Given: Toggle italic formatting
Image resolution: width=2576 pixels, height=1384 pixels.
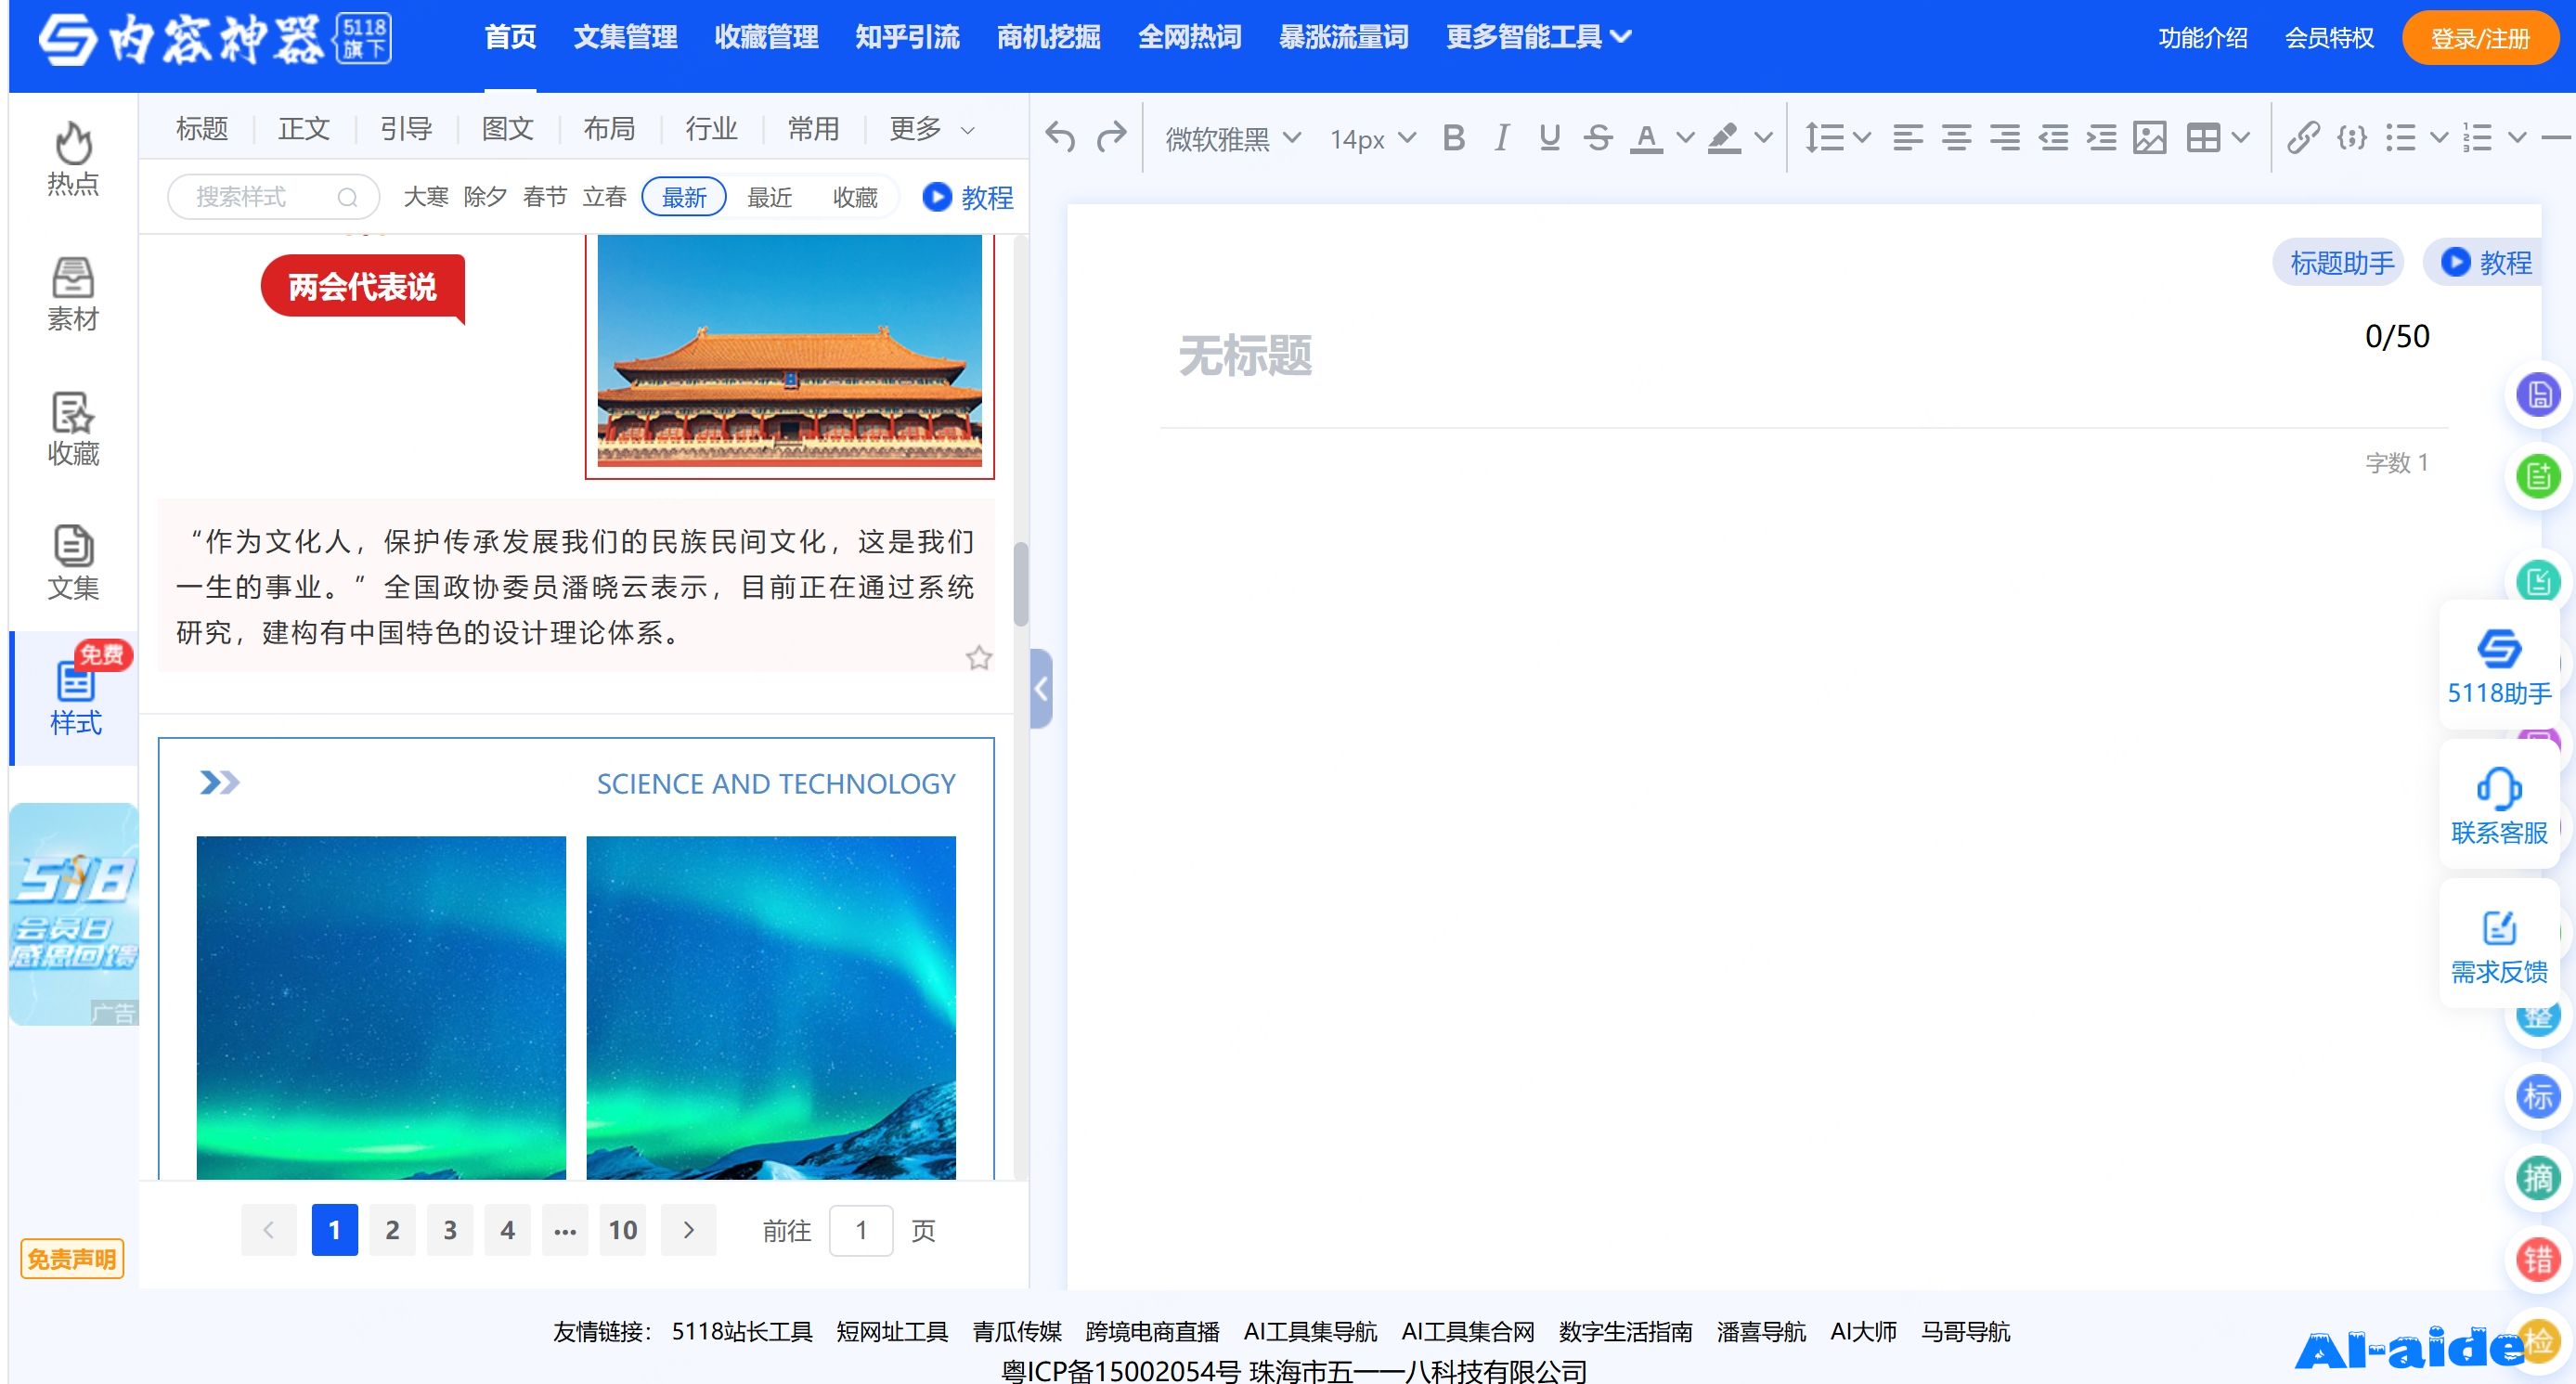Looking at the screenshot, I should pyautogui.click(x=1501, y=137).
